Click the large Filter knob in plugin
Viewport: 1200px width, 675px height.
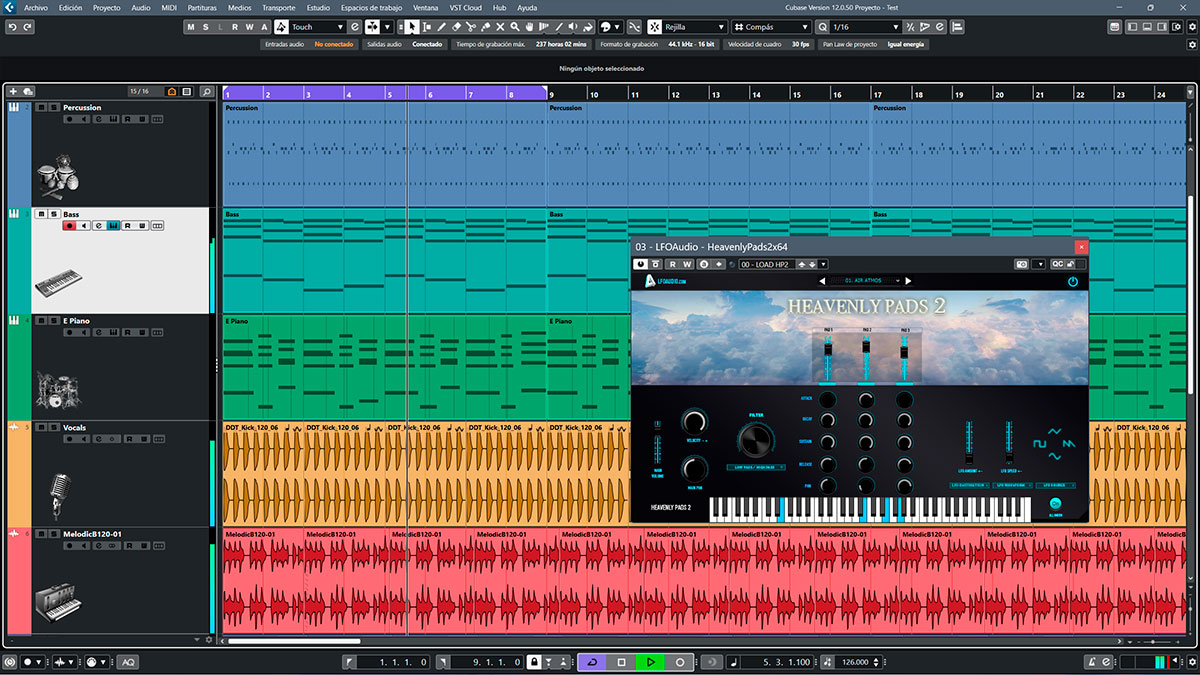(756, 440)
